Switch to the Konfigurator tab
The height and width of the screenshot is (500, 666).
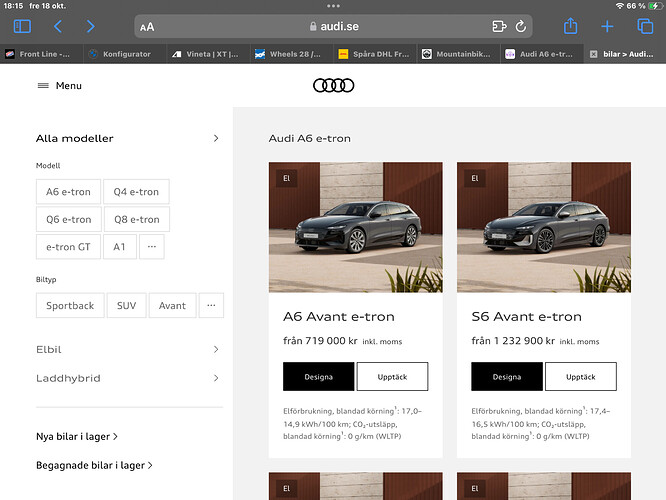click(125, 54)
